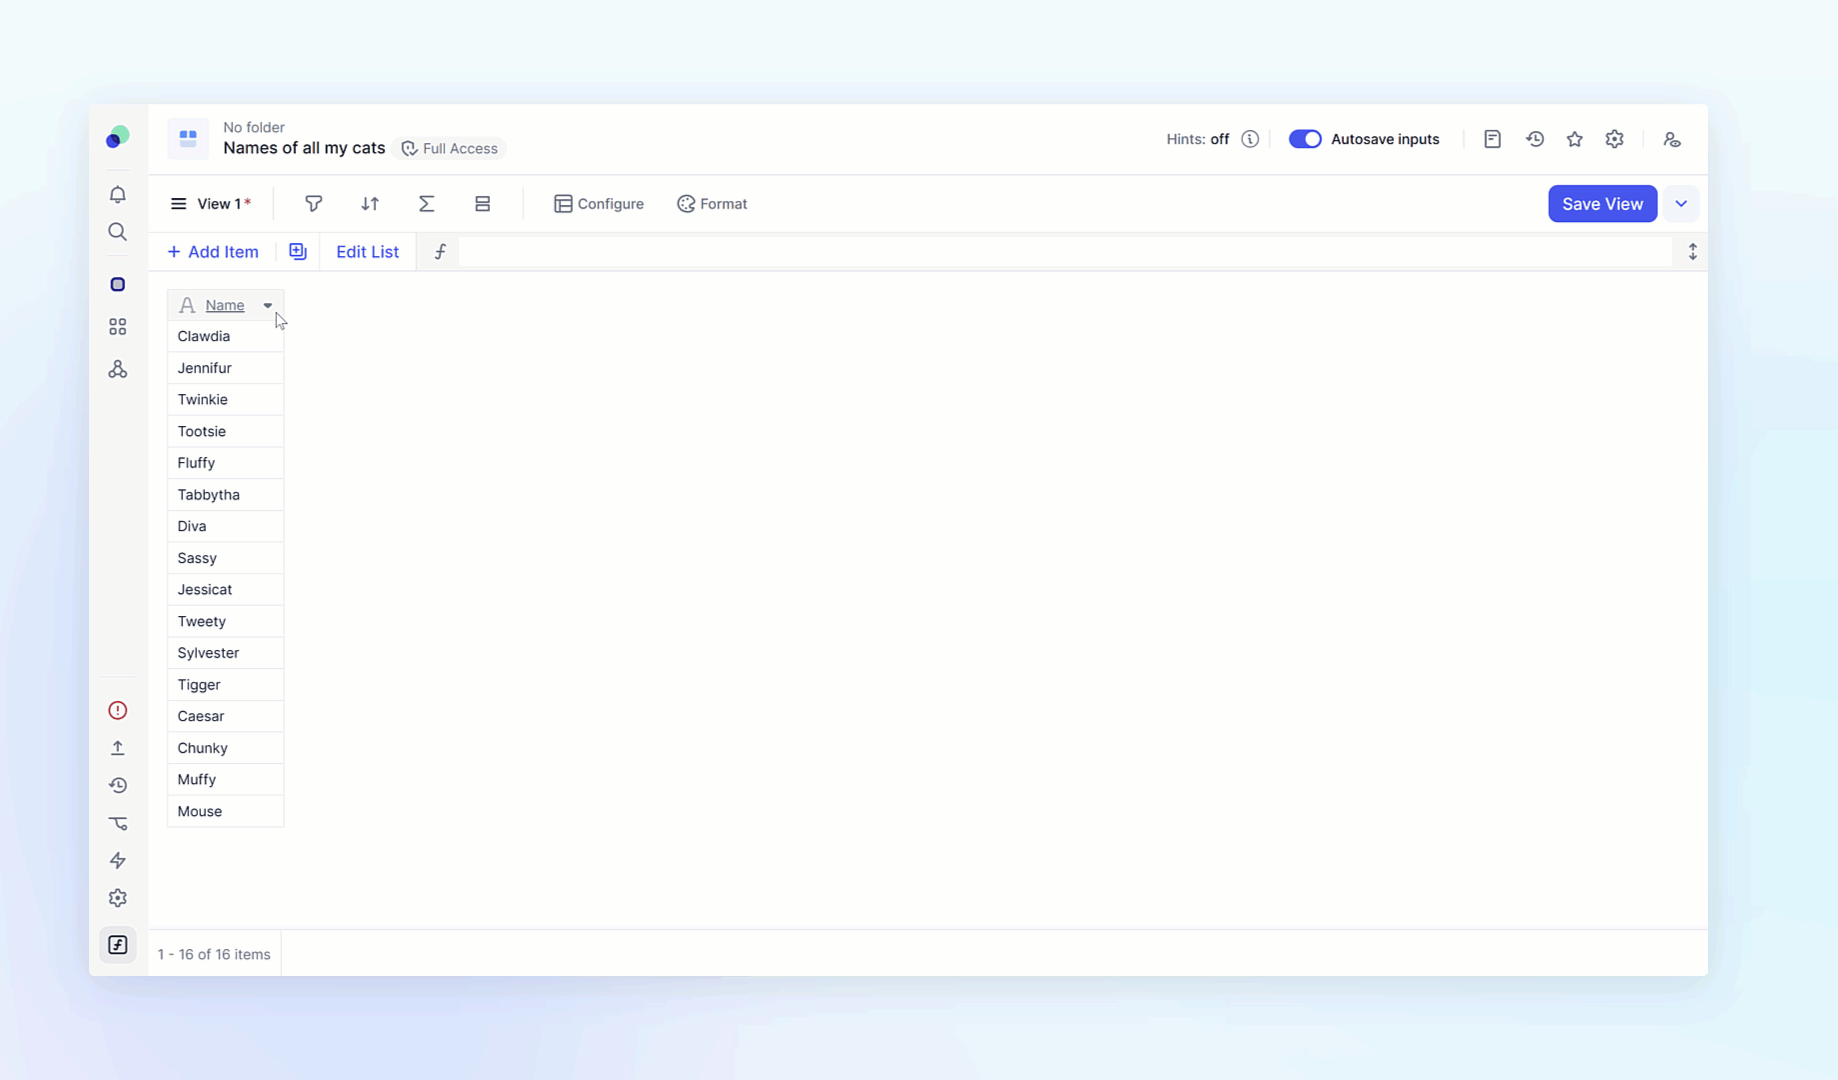The width and height of the screenshot is (1838, 1080).
Task: Select the Tootsie cell
Action: pos(225,432)
